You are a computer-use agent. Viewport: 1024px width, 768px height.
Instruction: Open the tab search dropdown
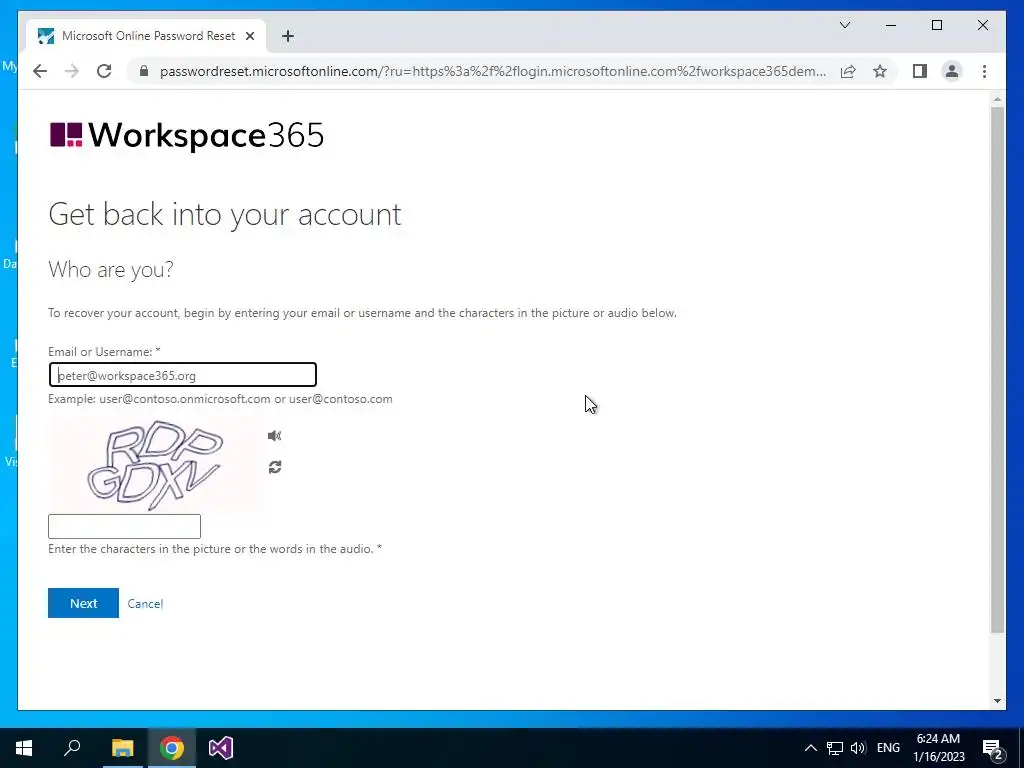pyautogui.click(x=844, y=25)
